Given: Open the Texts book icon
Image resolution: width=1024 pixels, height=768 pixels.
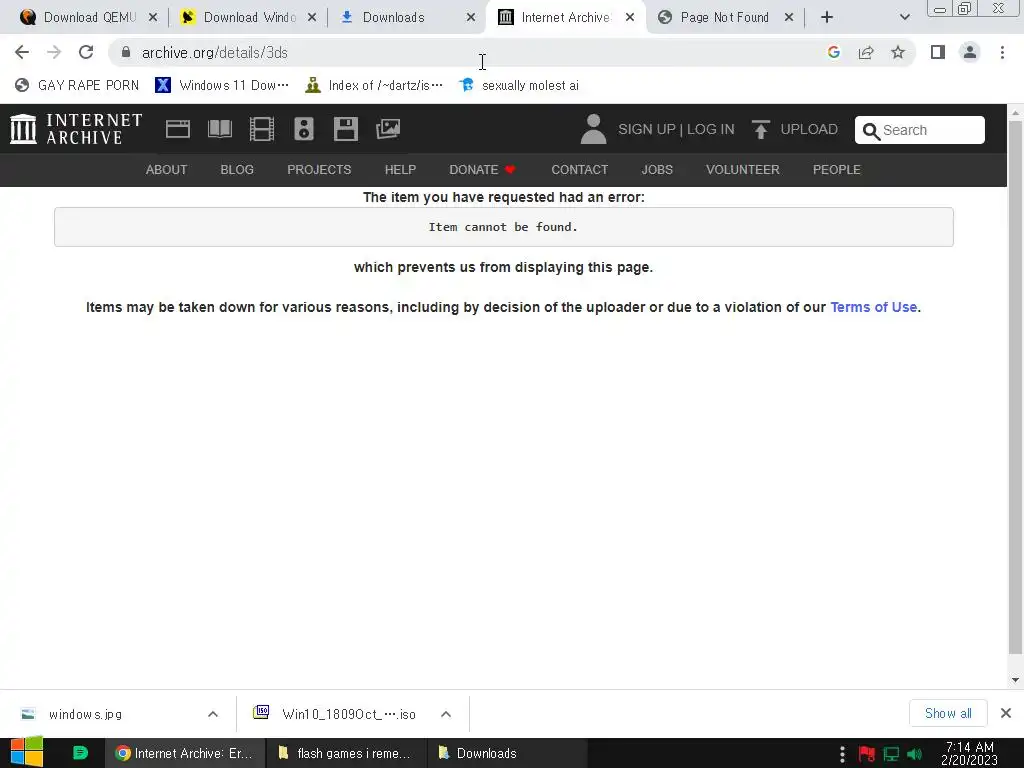Looking at the screenshot, I should point(219,129).
